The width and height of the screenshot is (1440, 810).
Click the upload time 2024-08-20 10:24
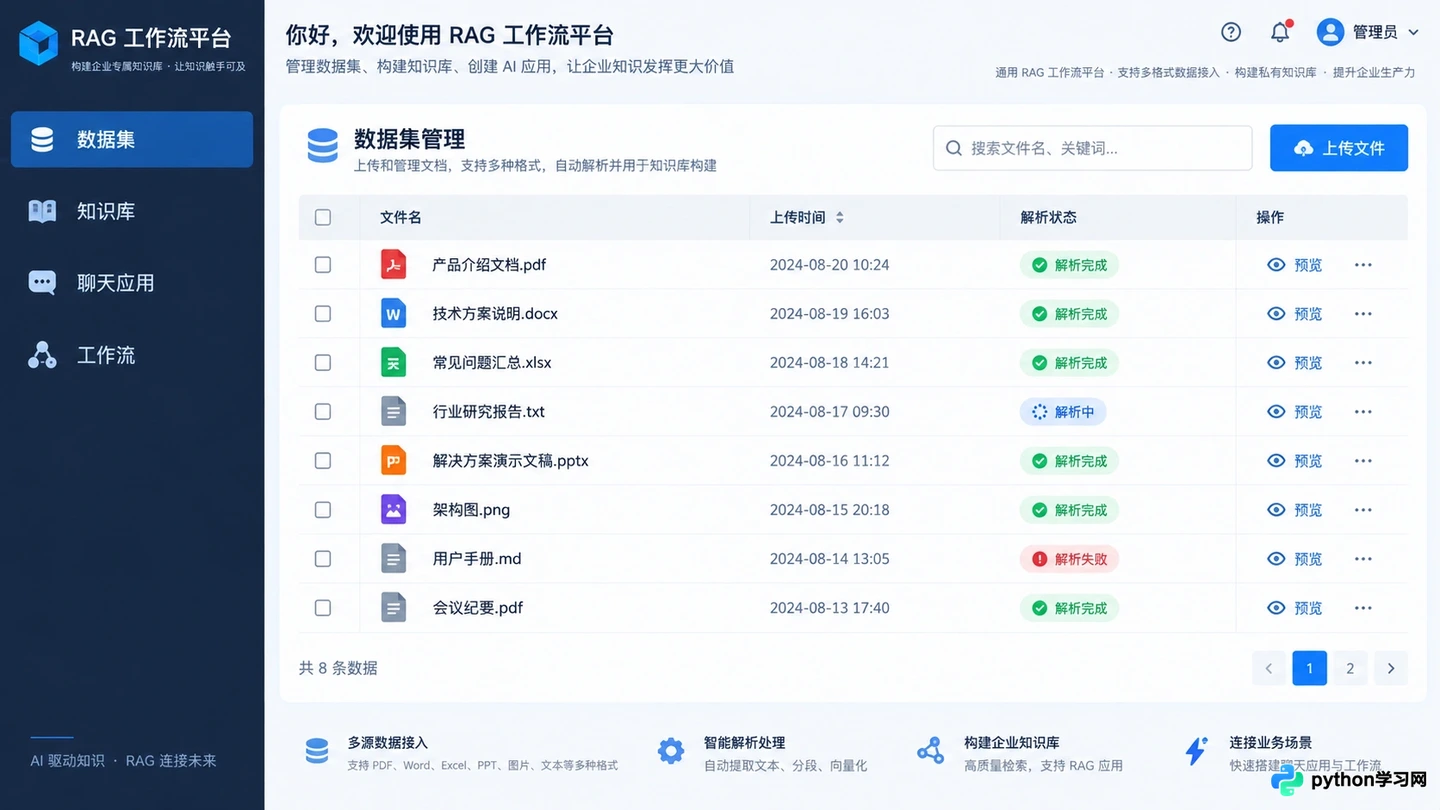tap(829, 265)
